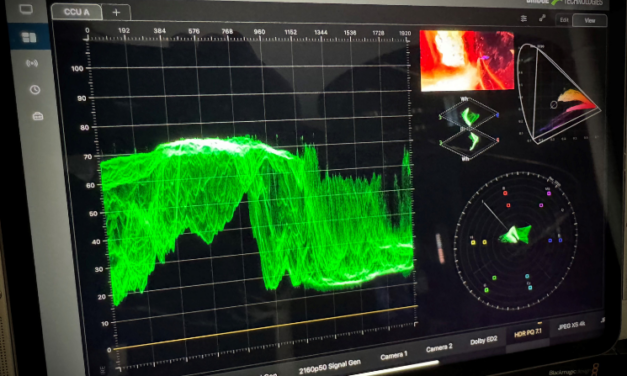
Task: Select the 2160p50 Signal Gen source
Action: (x=330, y=366)
